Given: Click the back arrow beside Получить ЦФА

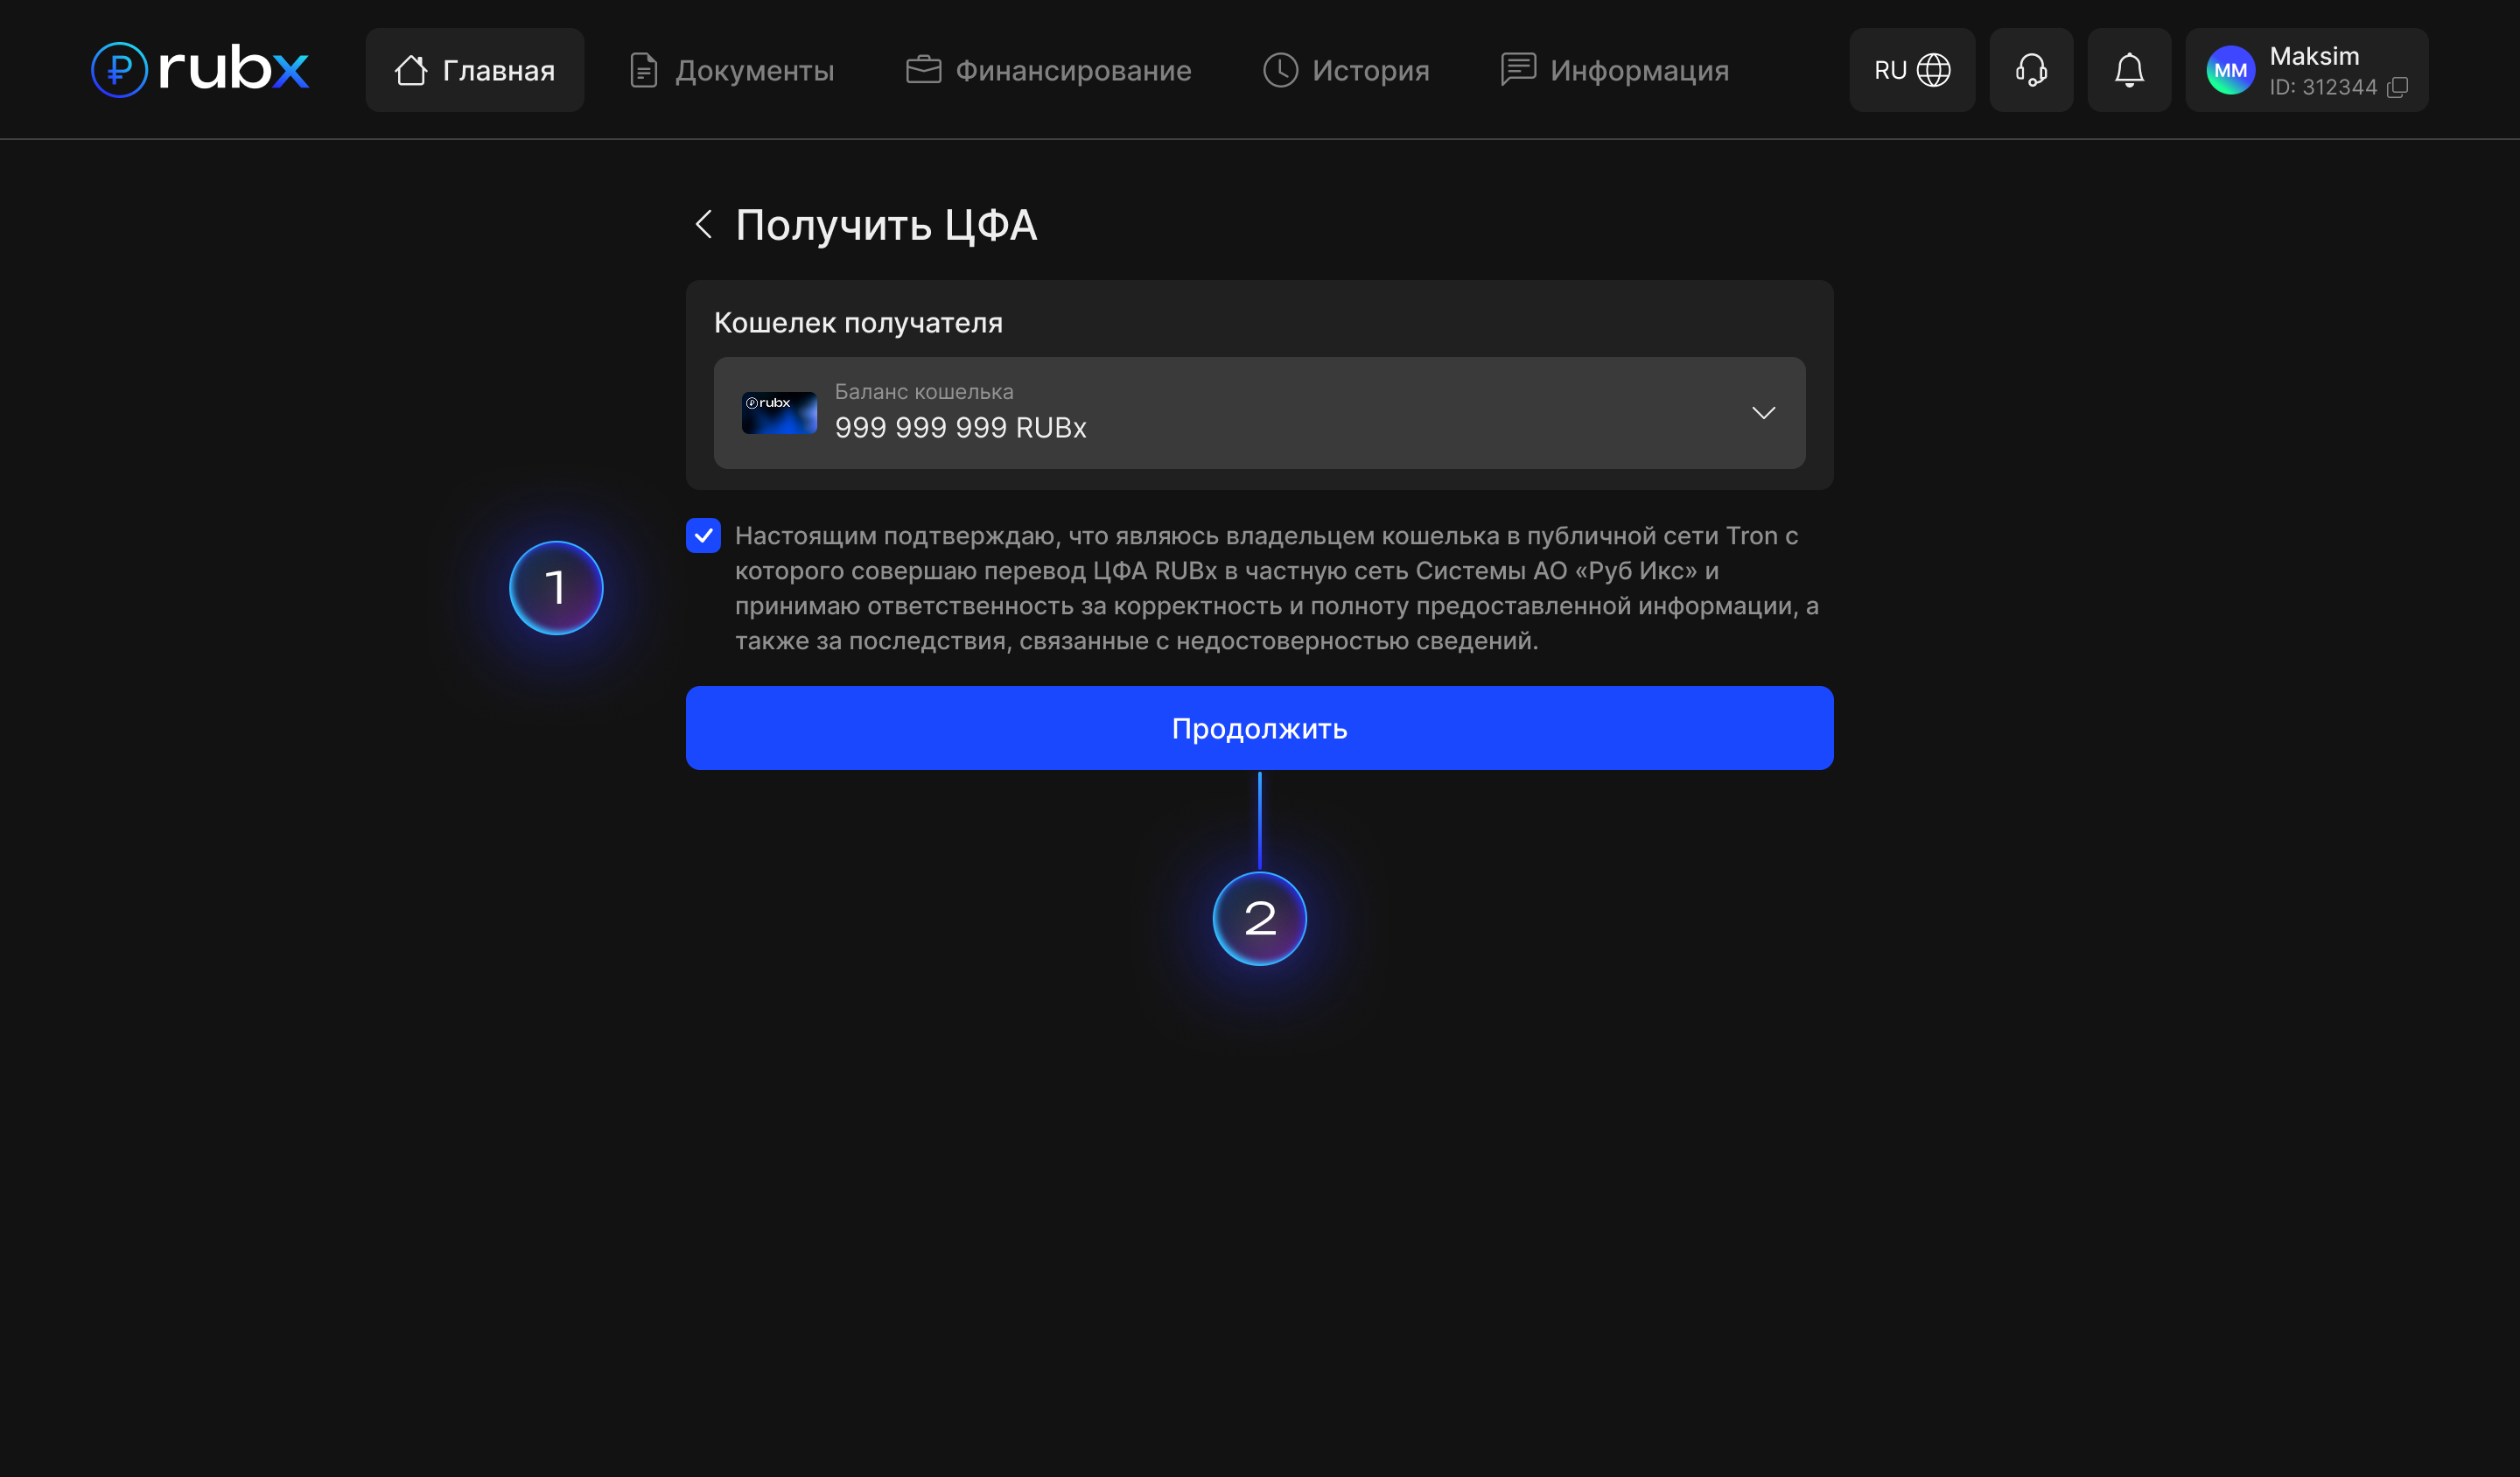Looking at the screenshot, I should click(x=704, y=224).
